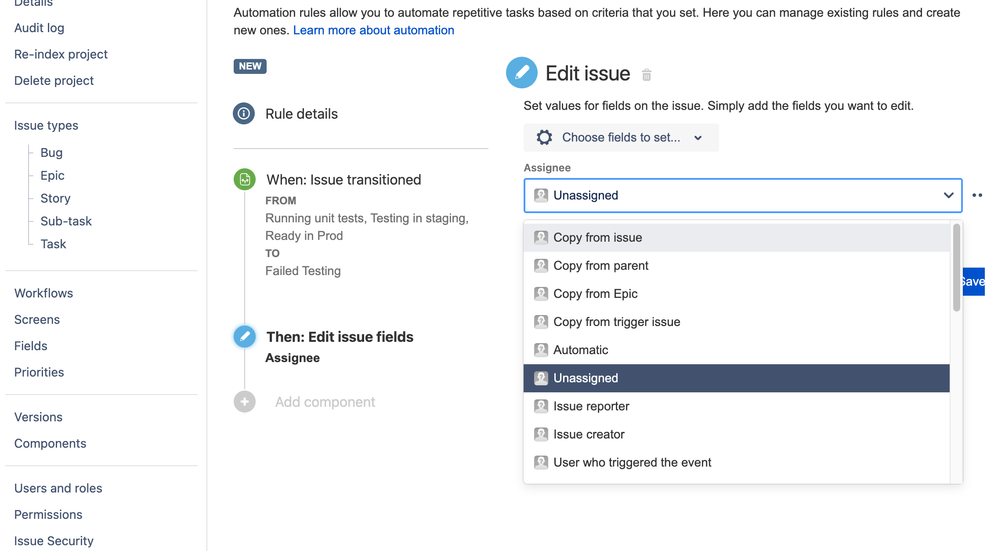Choose Copy from Epic option
Image resolution: width=998 pixels, height=551 pixels.
point(595,294)
